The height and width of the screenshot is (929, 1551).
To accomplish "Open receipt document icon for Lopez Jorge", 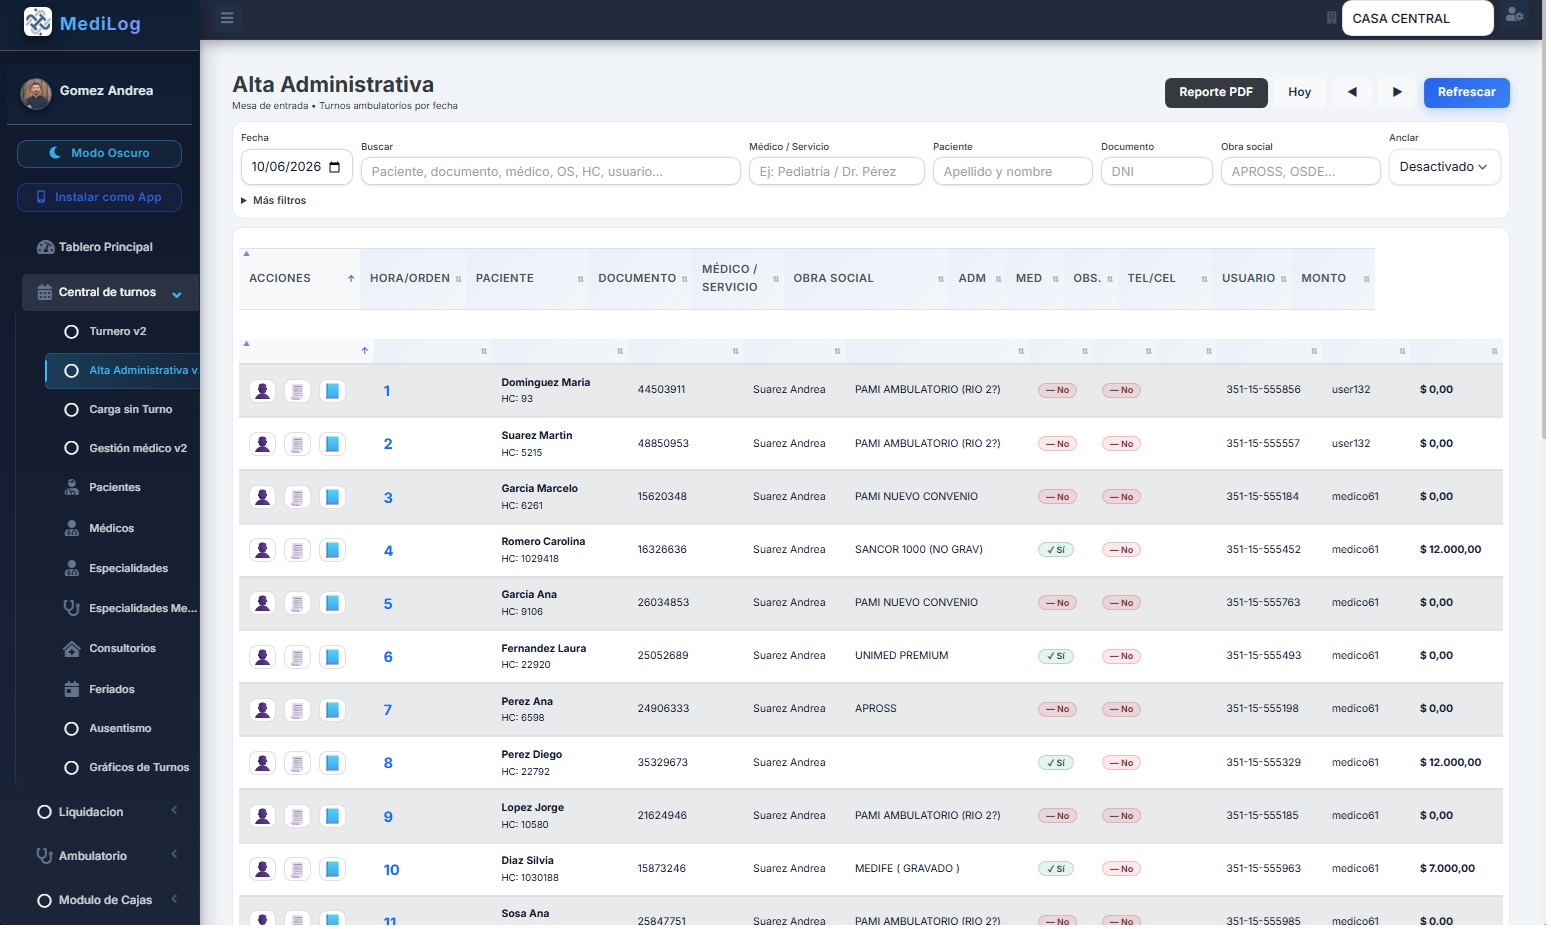I will click(x=297, y=816).
